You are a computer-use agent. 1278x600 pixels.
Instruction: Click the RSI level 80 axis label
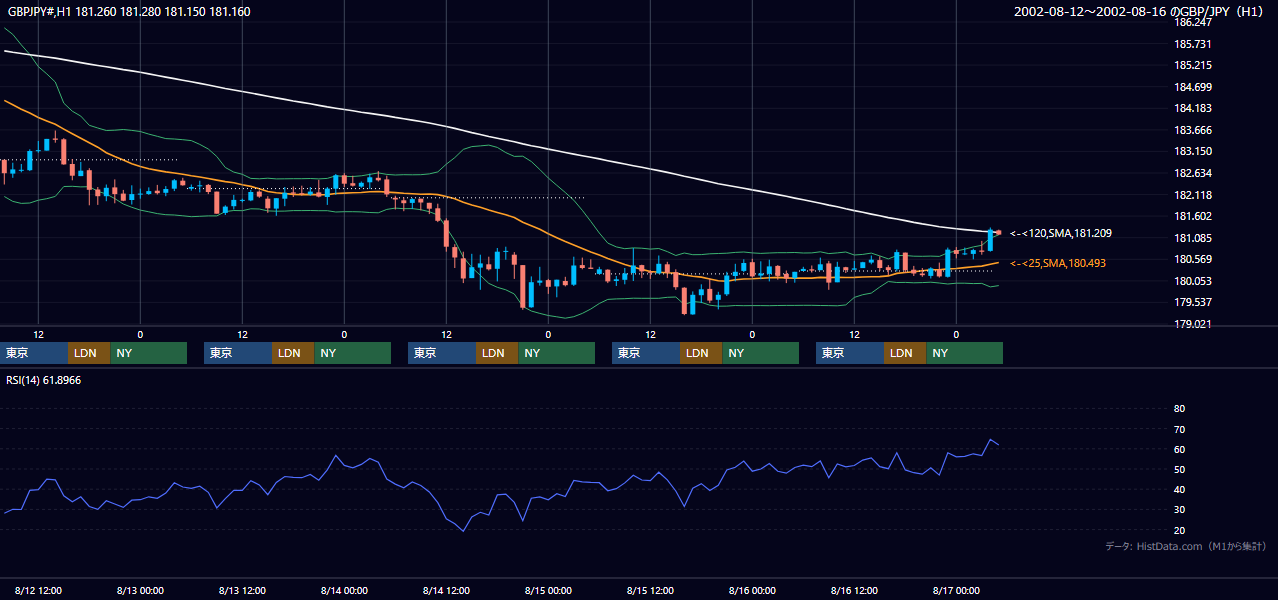coord(1179,409)
